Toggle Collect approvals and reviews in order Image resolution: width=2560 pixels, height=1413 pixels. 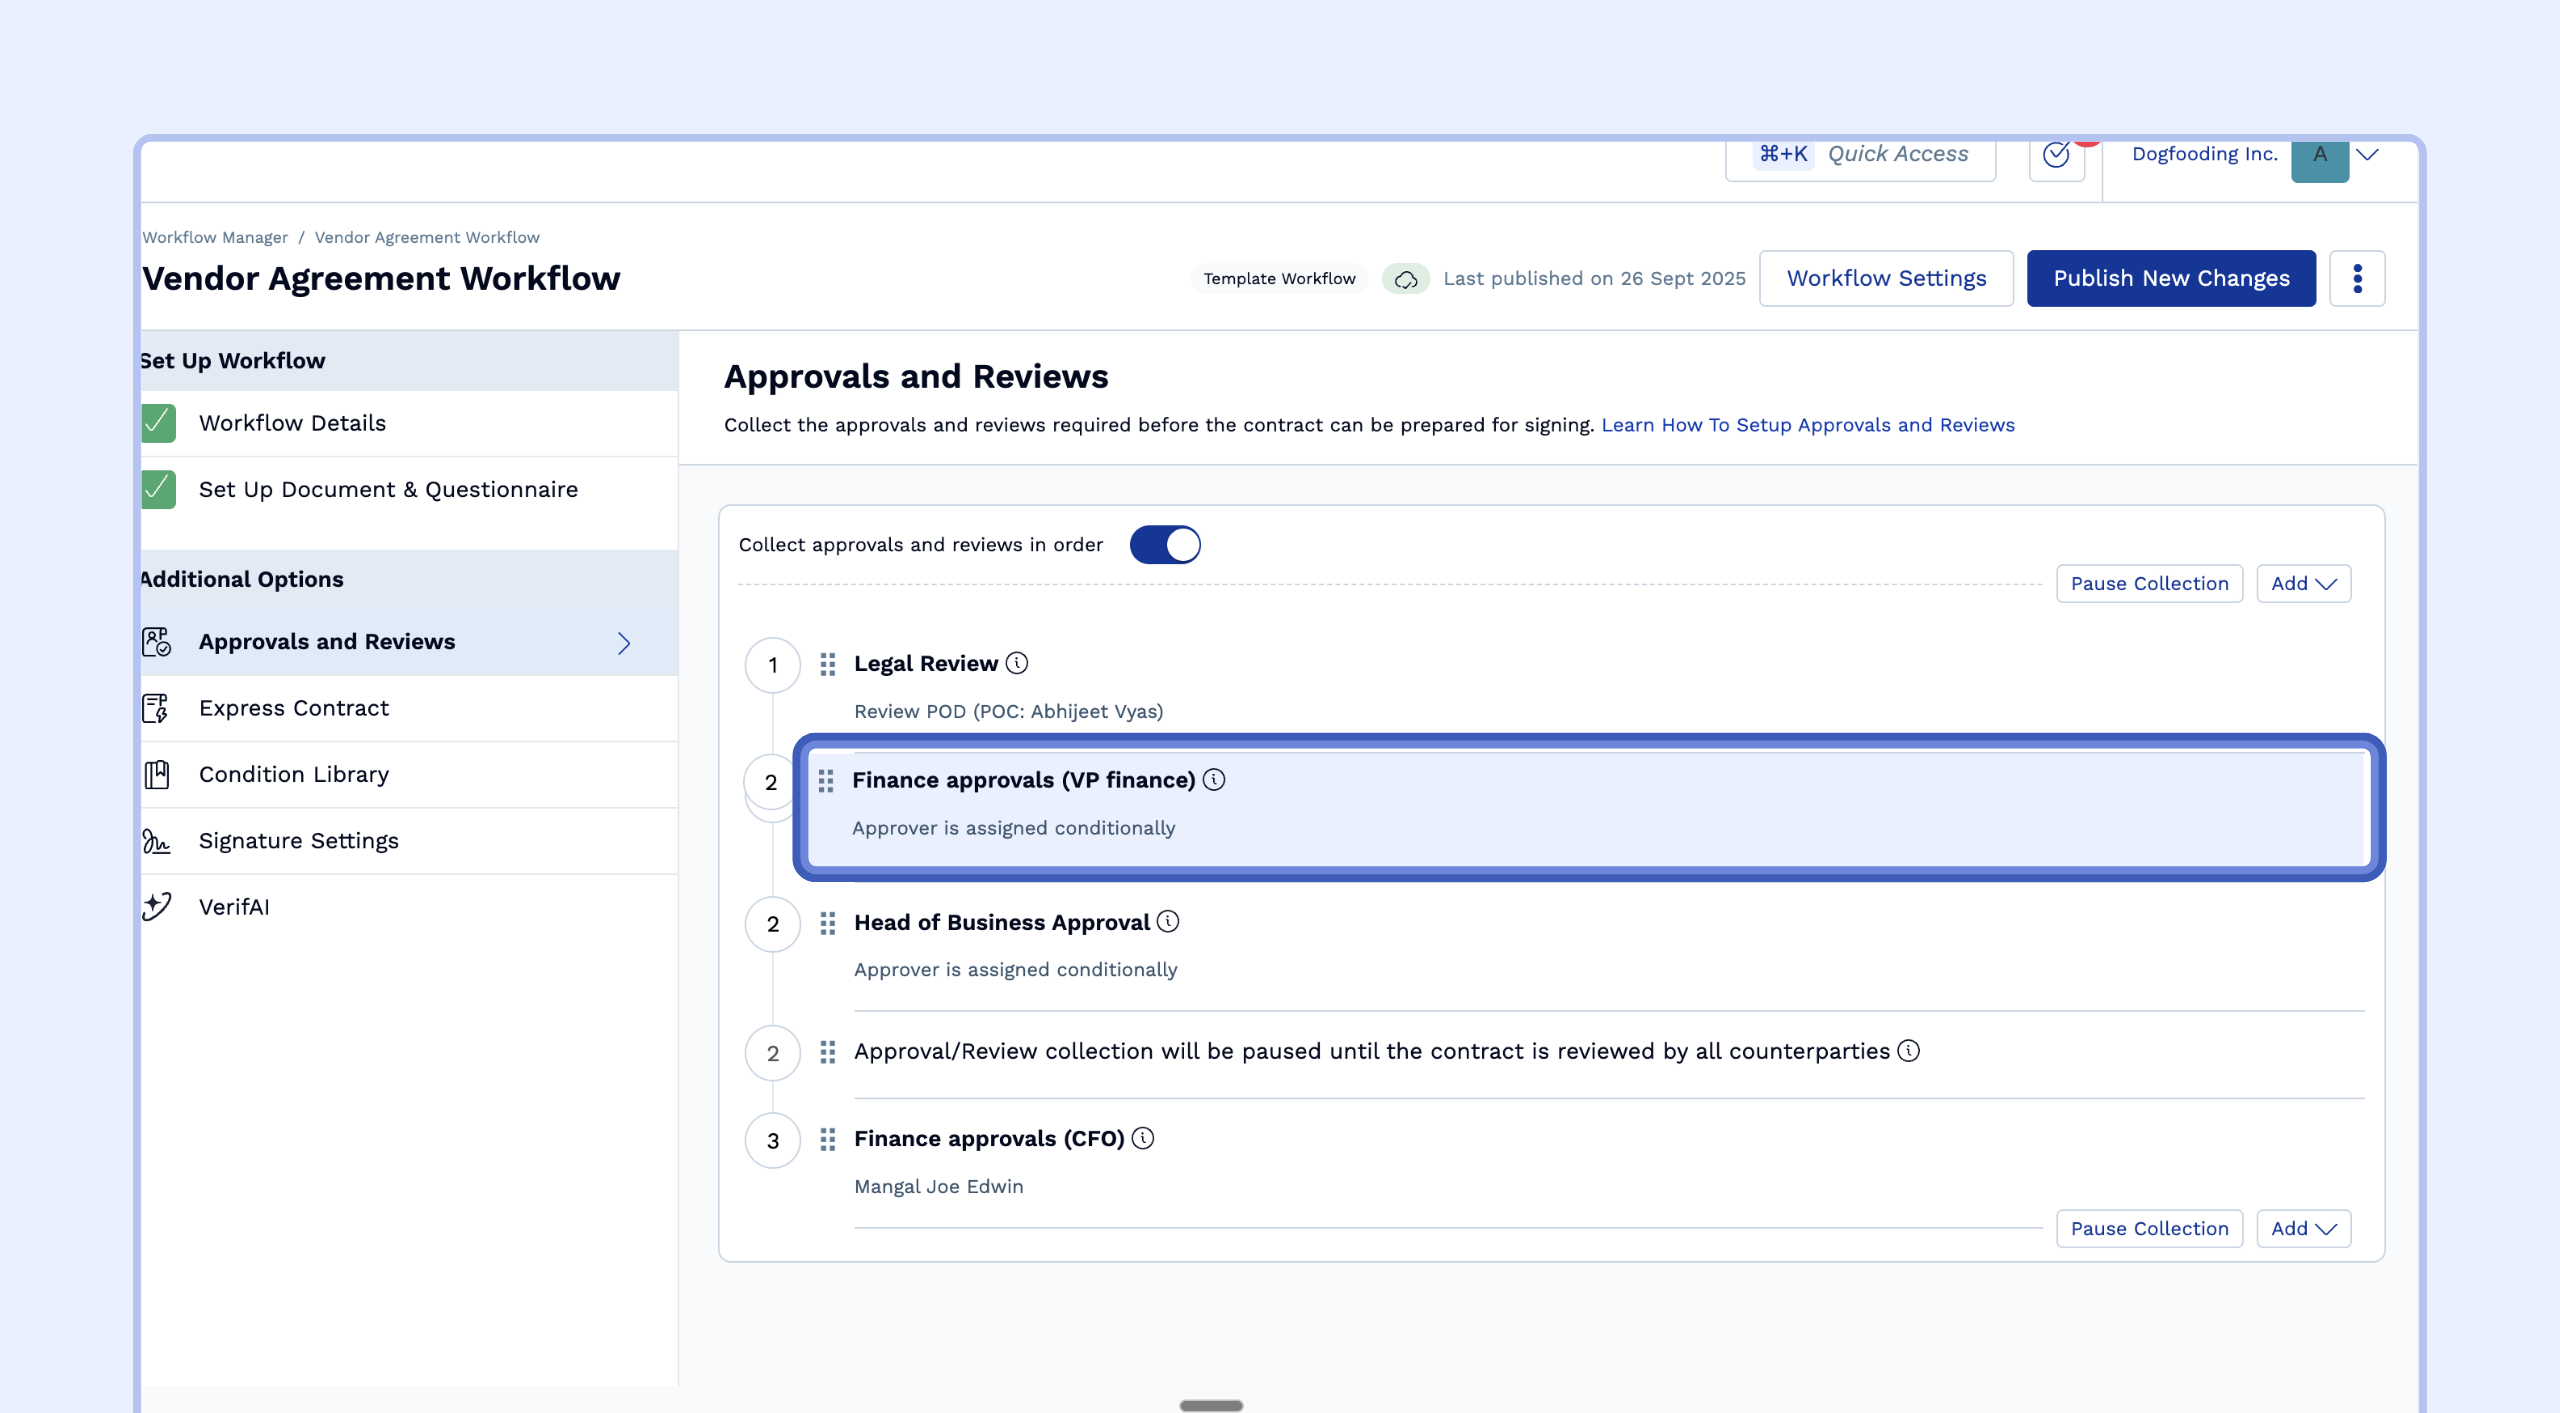pyautogui.click(x=1164, y=545)
